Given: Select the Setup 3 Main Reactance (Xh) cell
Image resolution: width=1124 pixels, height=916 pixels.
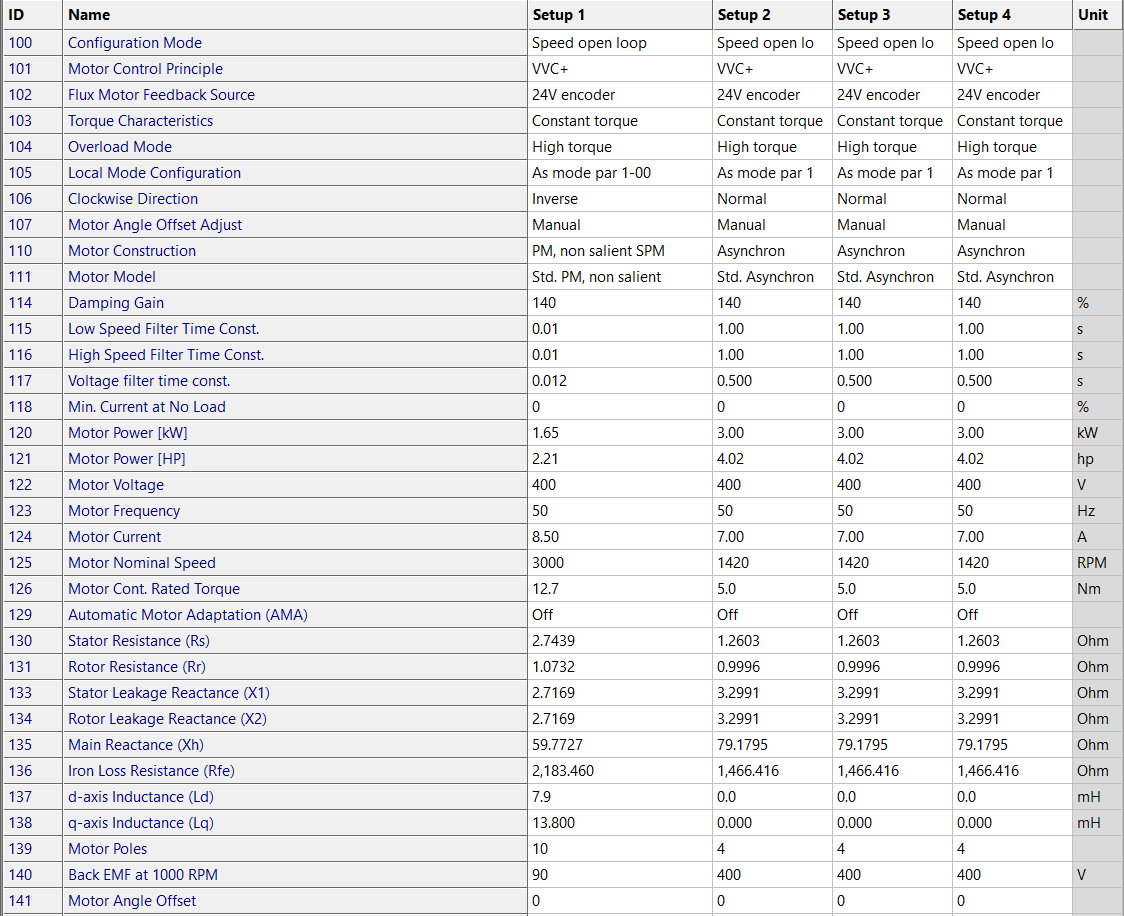Looking at the screenshot, I should tap(866, 745).
